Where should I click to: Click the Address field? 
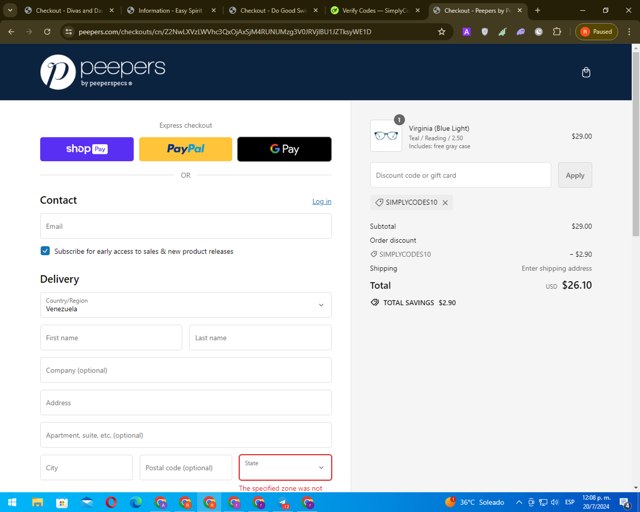(x=186, y=403)
